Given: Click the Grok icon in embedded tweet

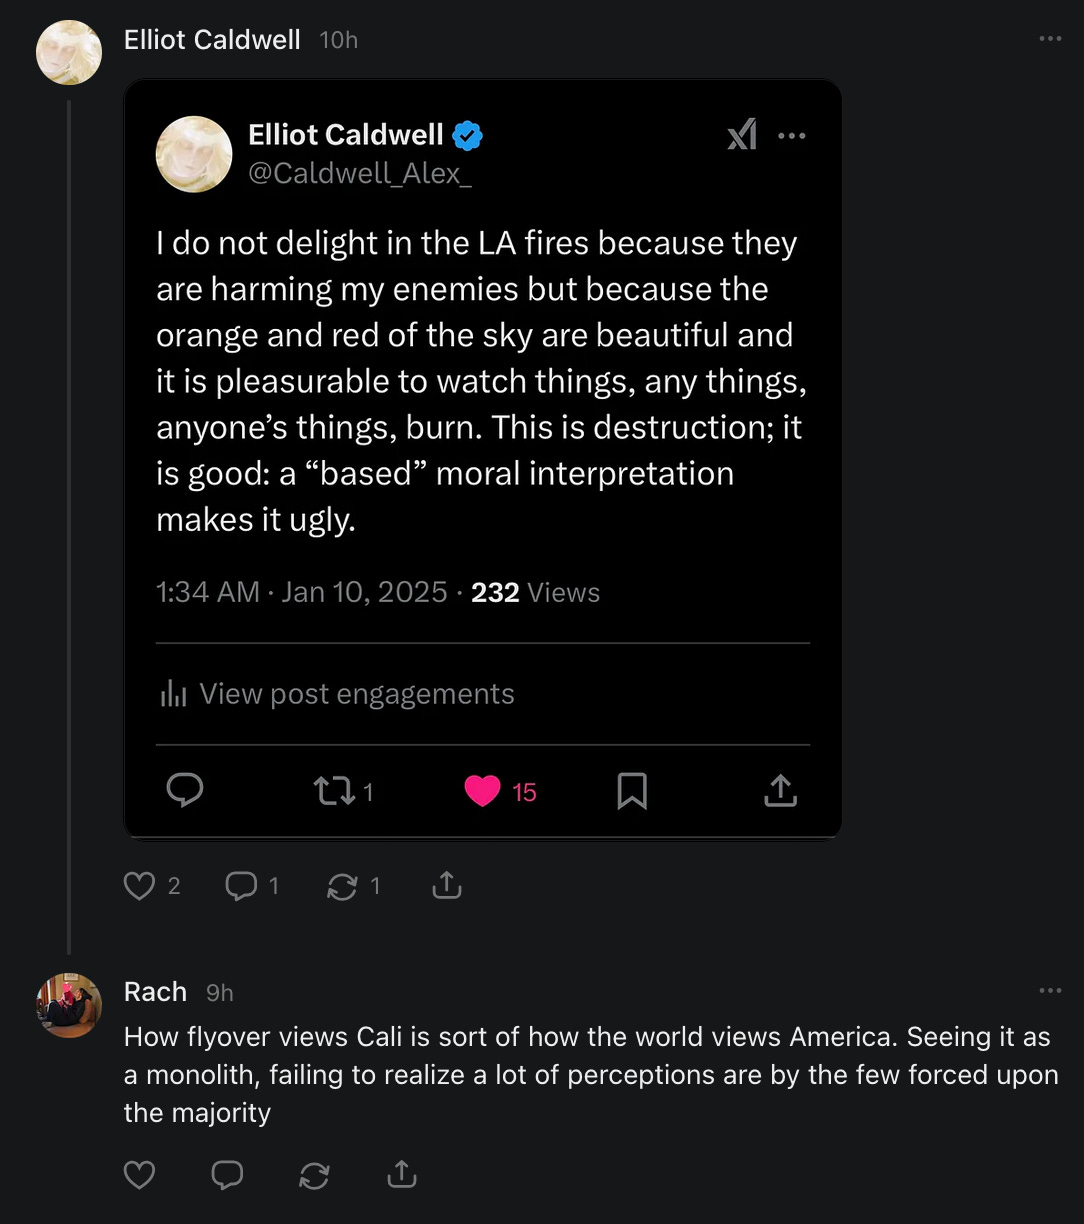Looking at the screenshot, I should (742, 134).
